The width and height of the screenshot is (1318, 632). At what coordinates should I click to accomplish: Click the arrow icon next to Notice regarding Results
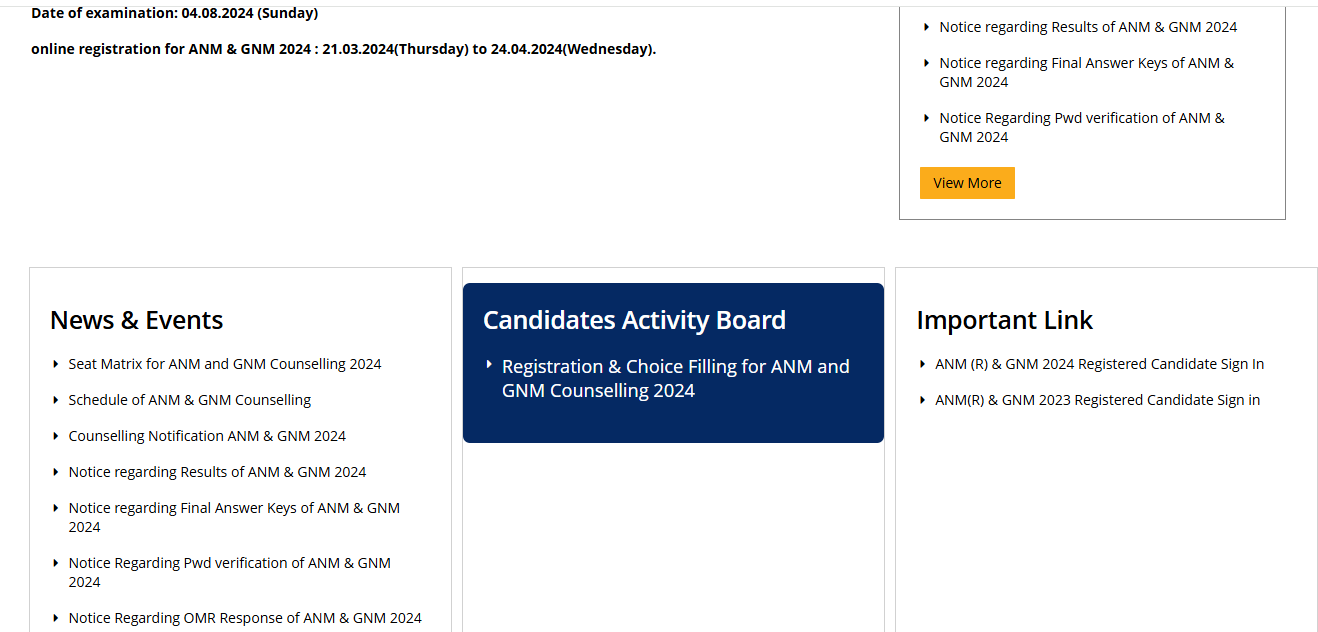[x=56, y=471]
